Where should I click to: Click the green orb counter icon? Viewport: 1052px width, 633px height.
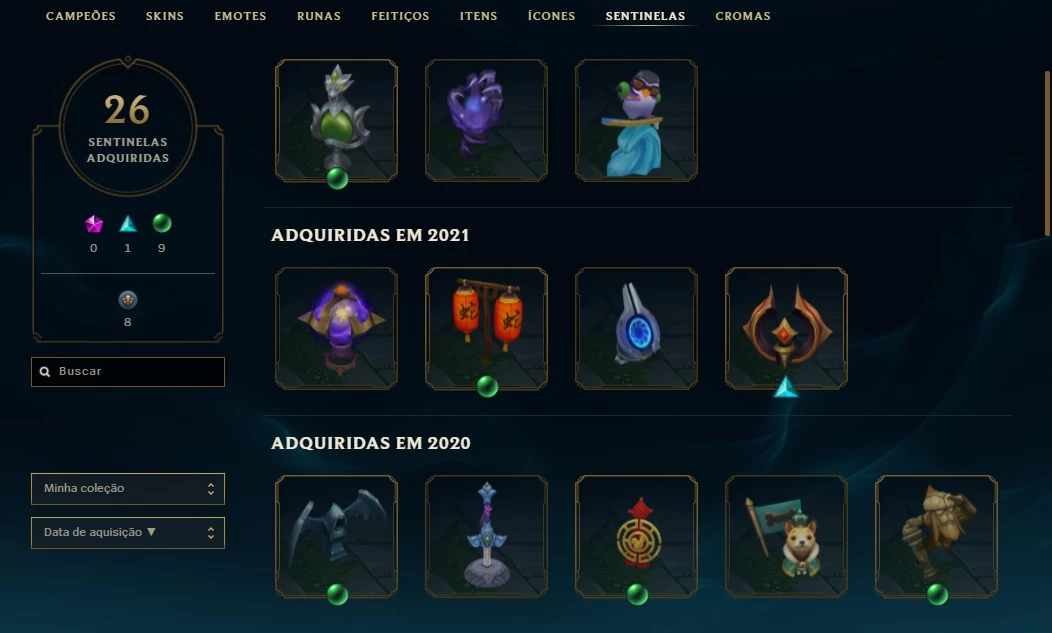(x=162, y=223)
